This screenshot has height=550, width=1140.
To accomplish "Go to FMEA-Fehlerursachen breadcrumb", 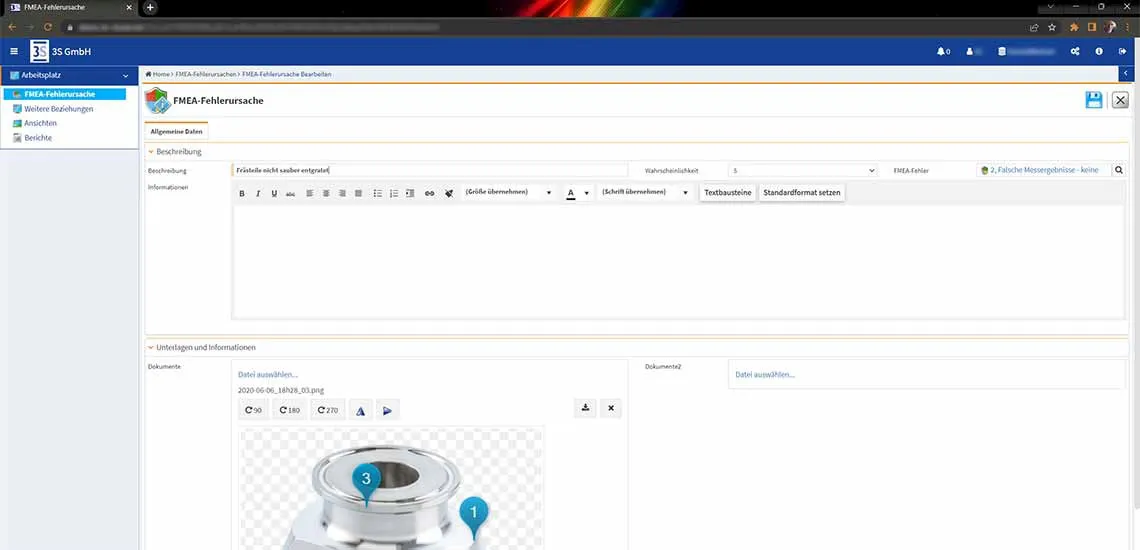I will [x=206, y=74].
